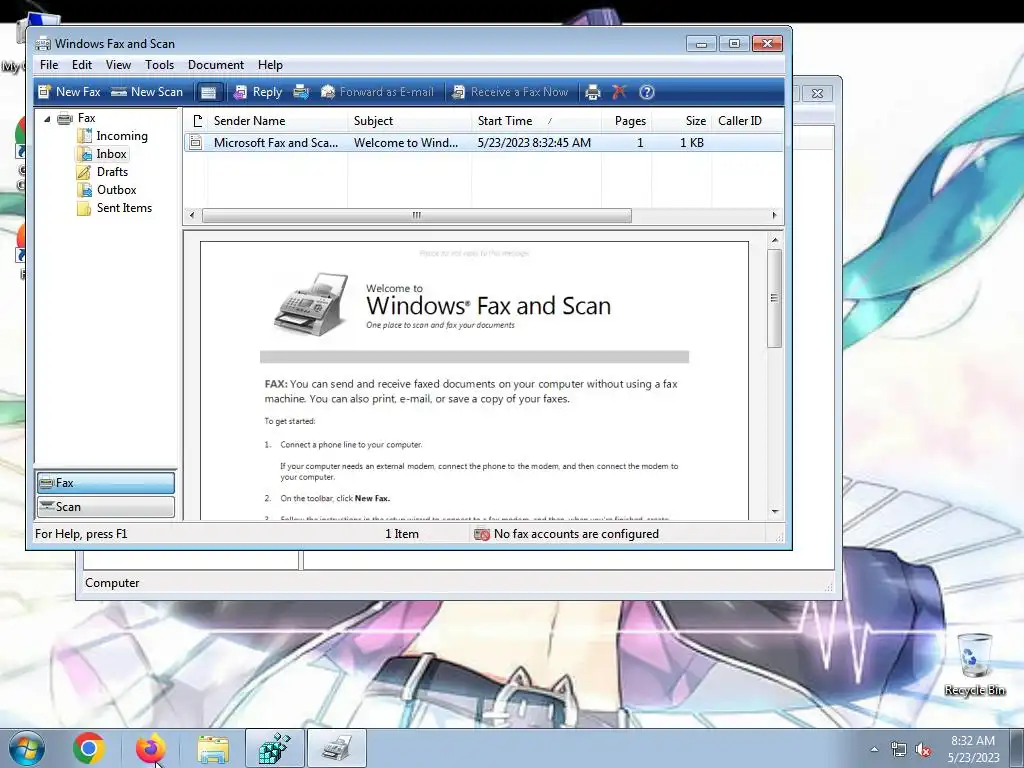Switch to the Fax view button
The width and height of the screenshot is (1024, 768).
(105, 483)
